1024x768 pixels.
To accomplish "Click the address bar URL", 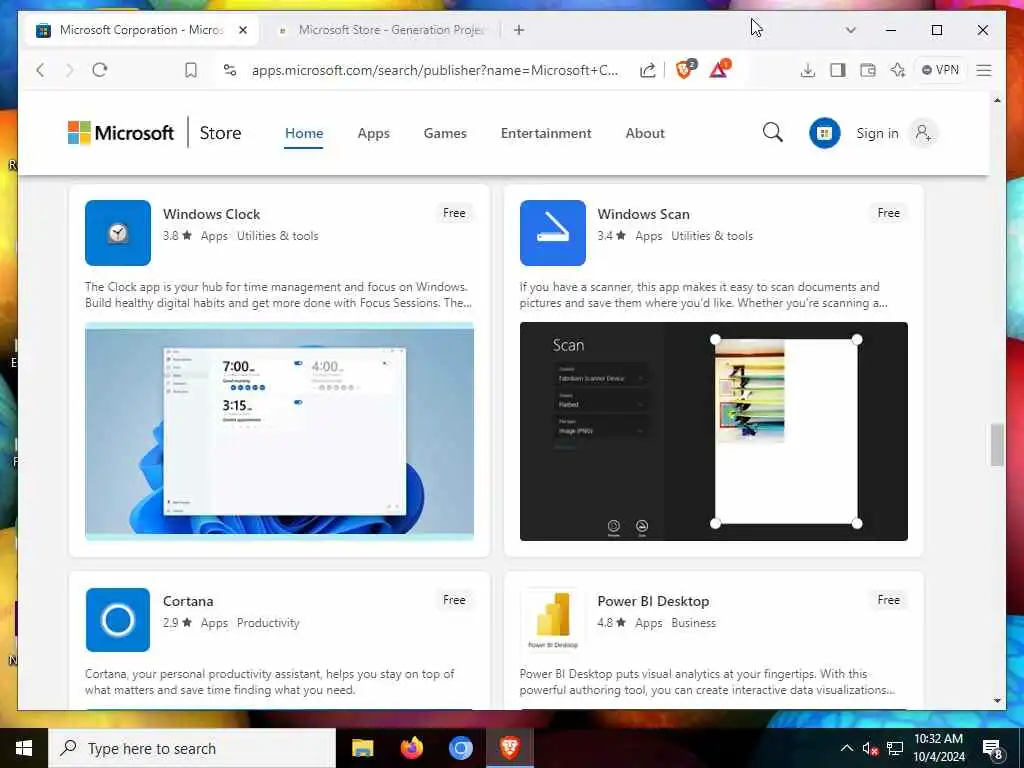I will click(435, 70).
